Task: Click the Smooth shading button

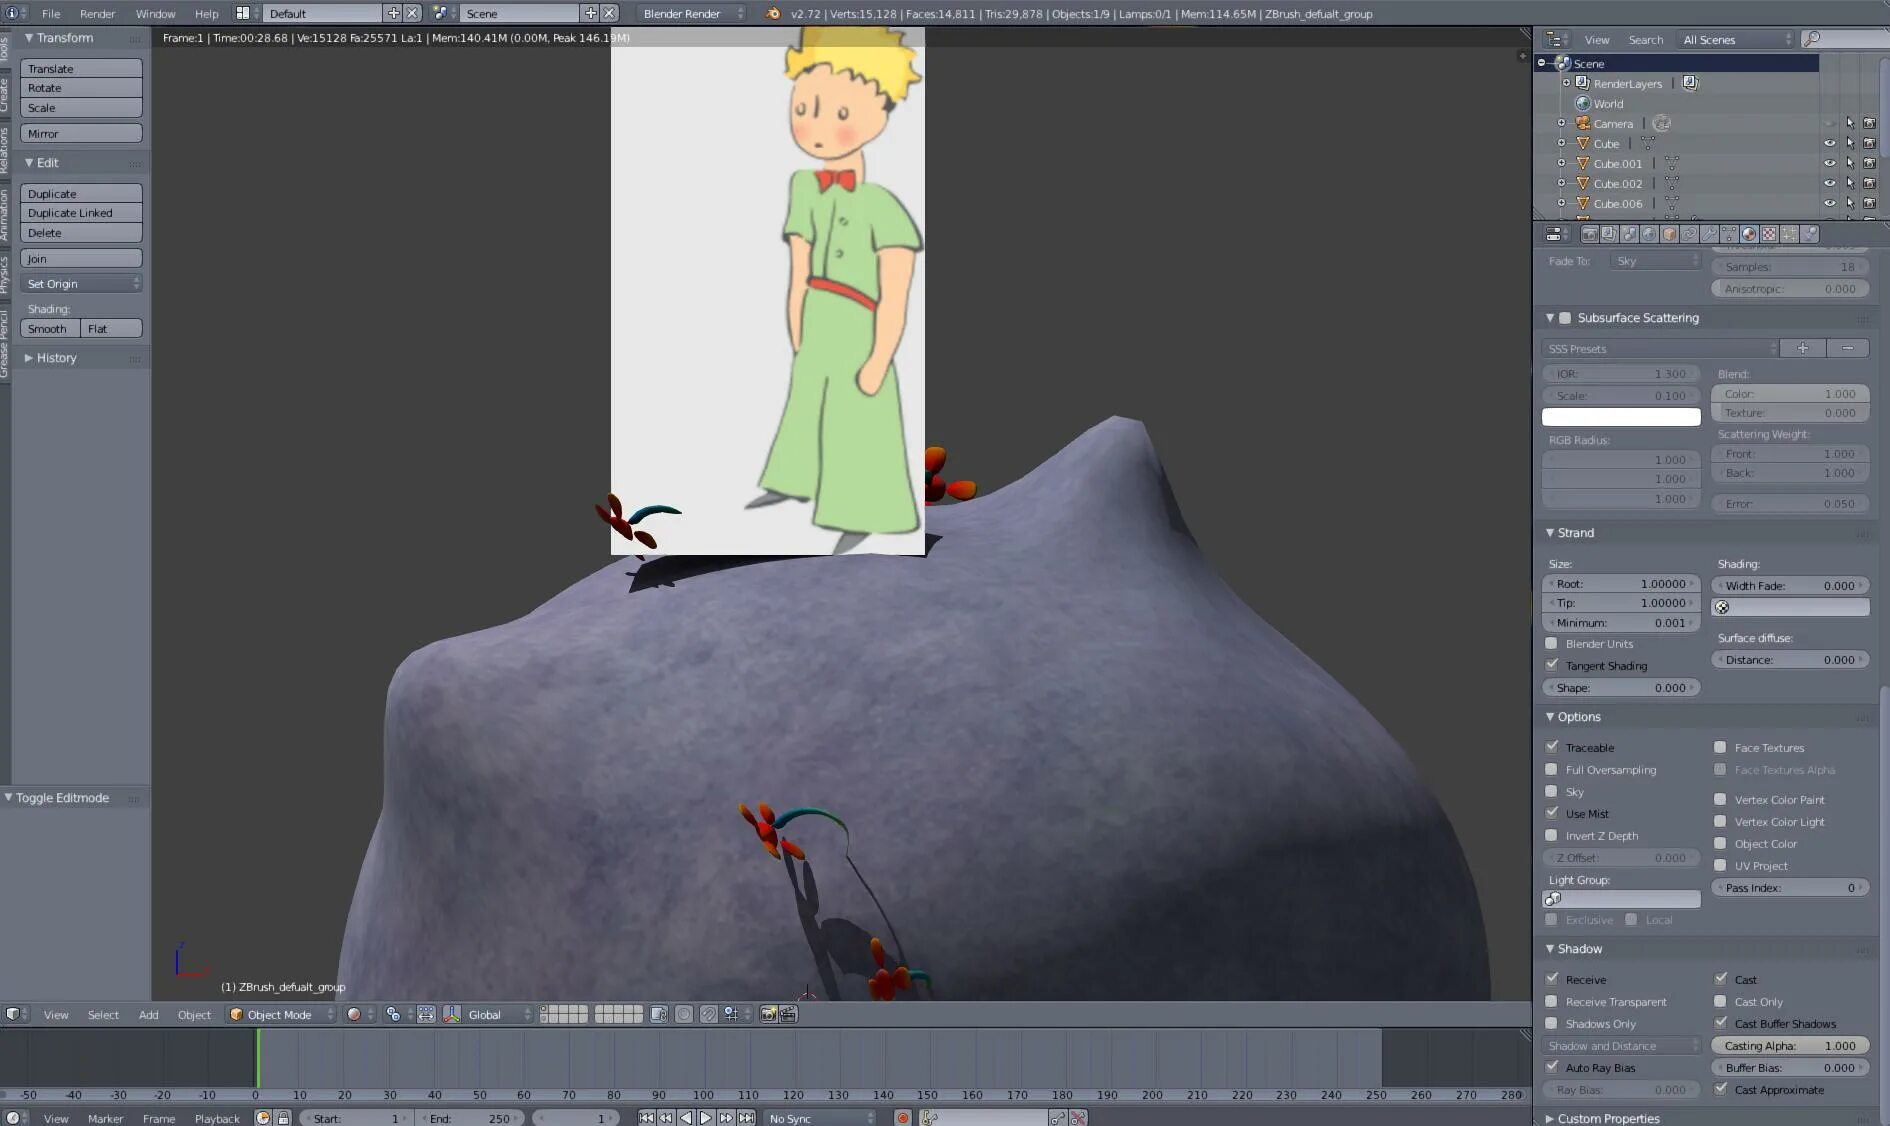Action: 50,329
